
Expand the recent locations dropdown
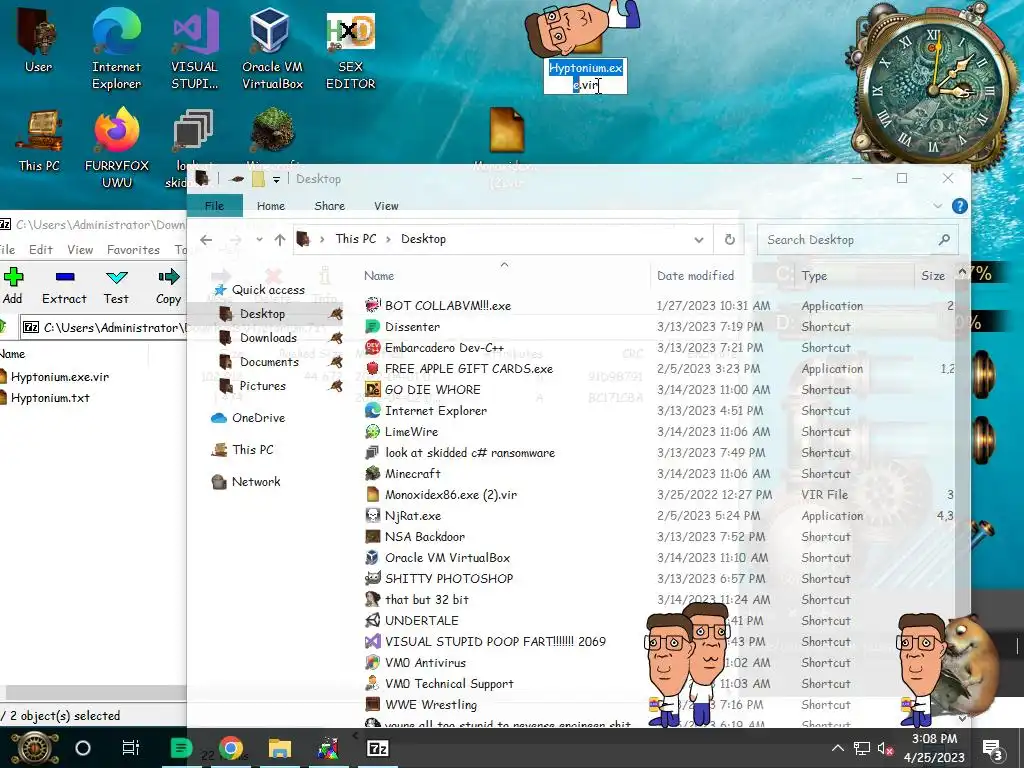pos(259,240)
